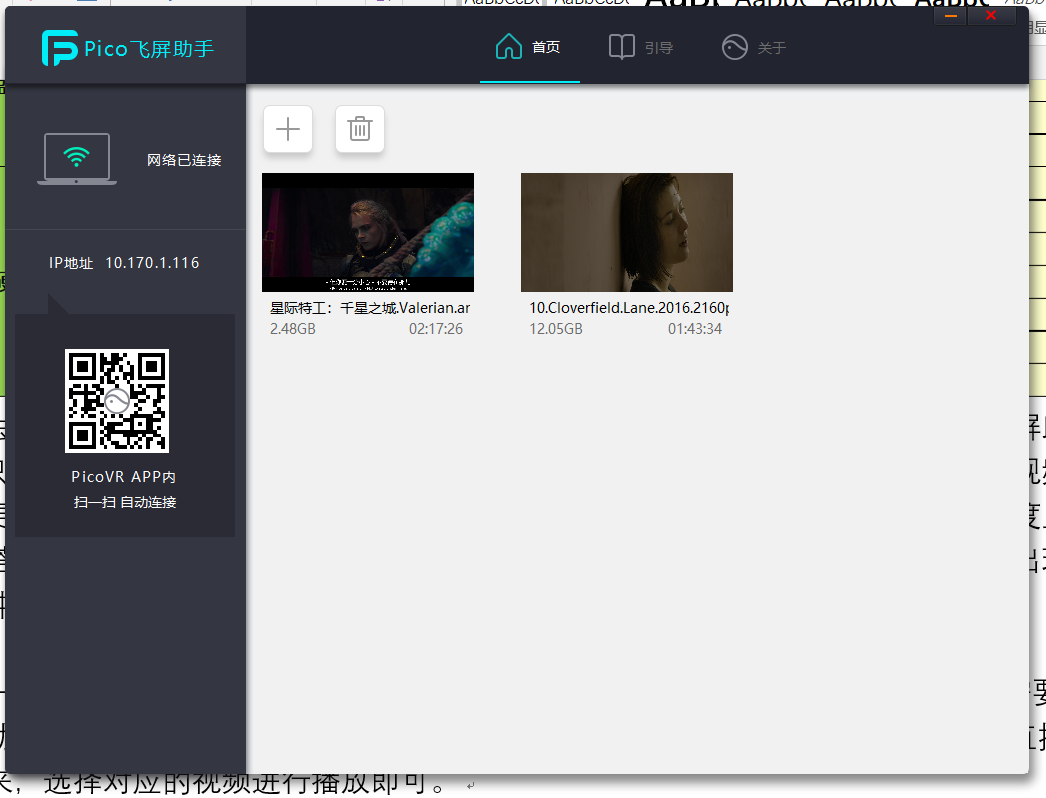Select the 10.Cloverfield.Lane video thumbnail

point(627,232)
